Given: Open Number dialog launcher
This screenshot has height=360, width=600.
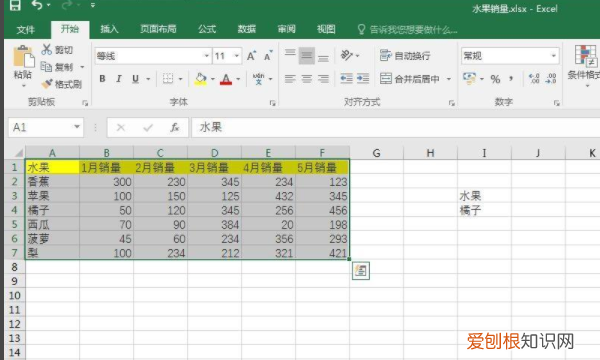Looking at the screenshot, I should [x=556, y=103].
